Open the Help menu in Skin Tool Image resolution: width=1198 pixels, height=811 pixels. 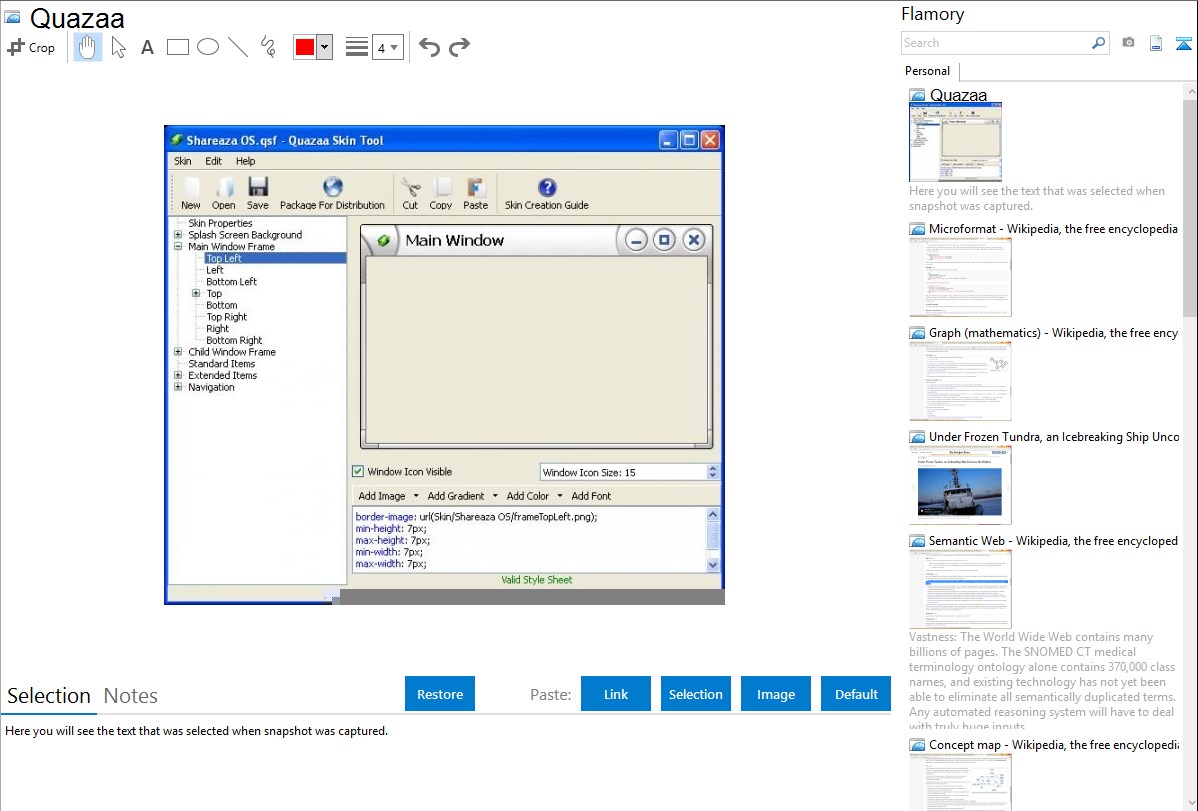click(245, 161)
